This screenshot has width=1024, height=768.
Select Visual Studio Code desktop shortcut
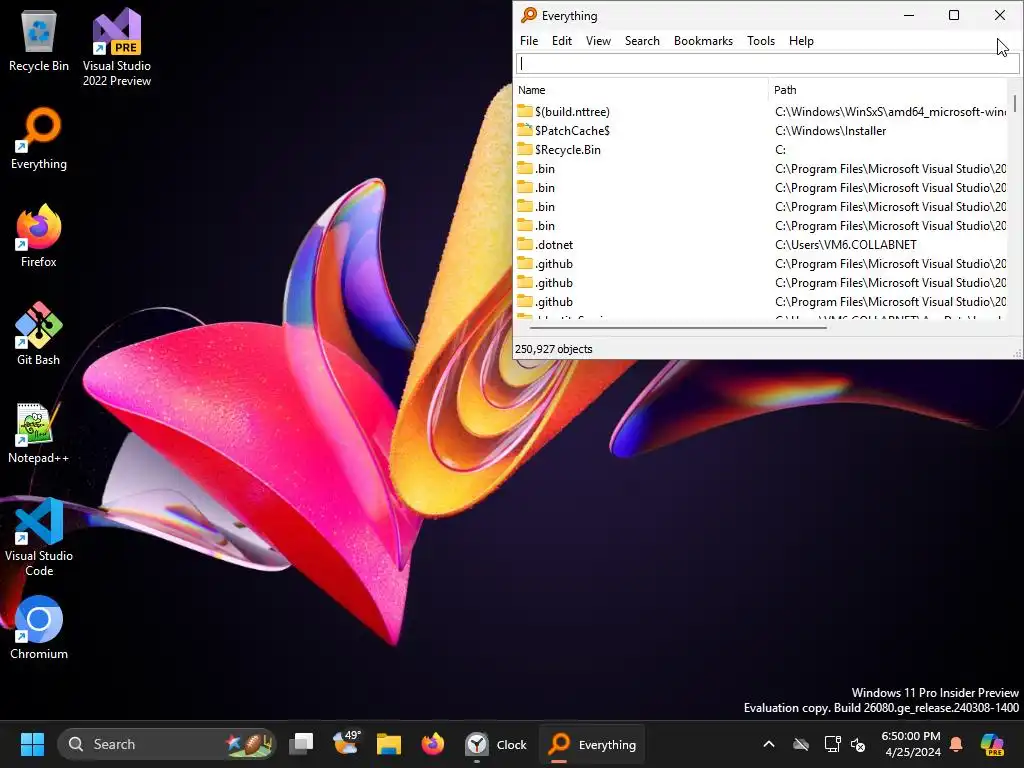click(x=39, y=537)
